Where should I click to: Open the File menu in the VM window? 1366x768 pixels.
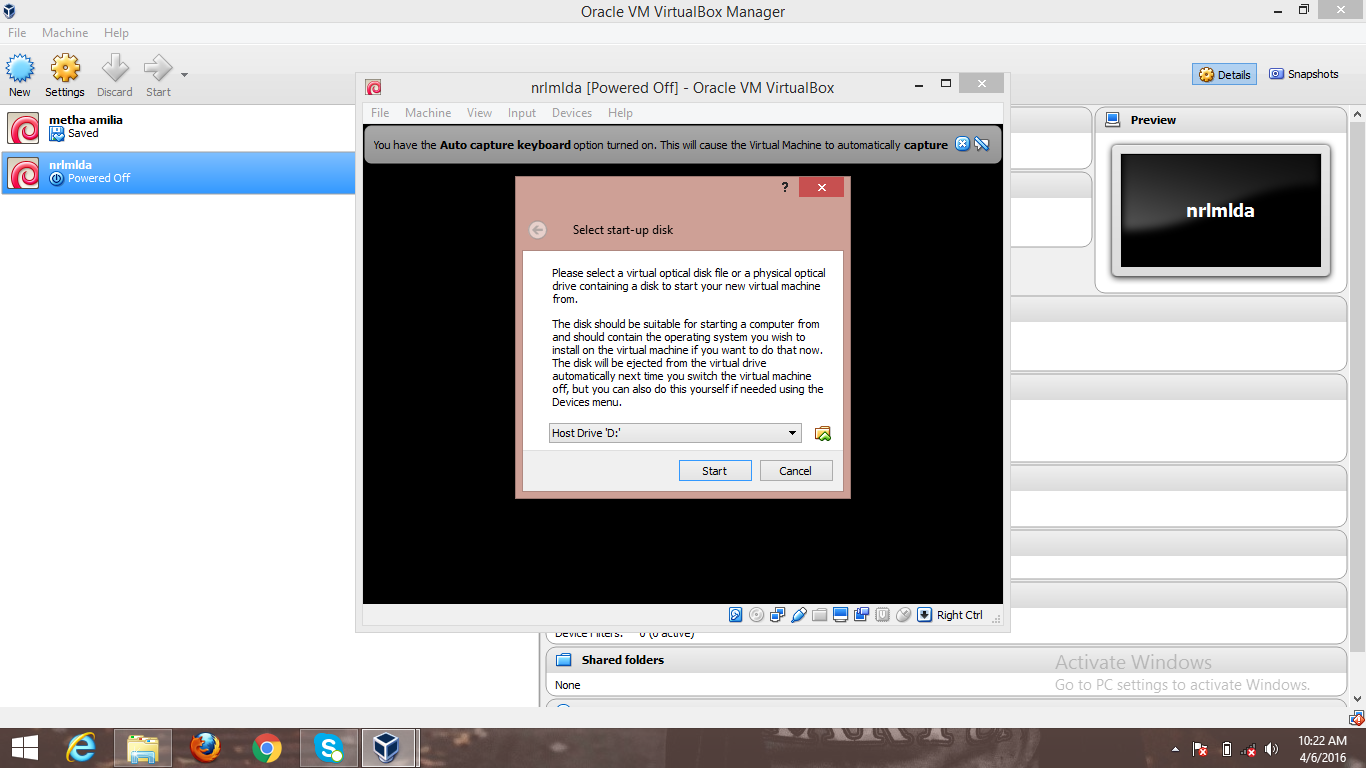tap(380, 113)
